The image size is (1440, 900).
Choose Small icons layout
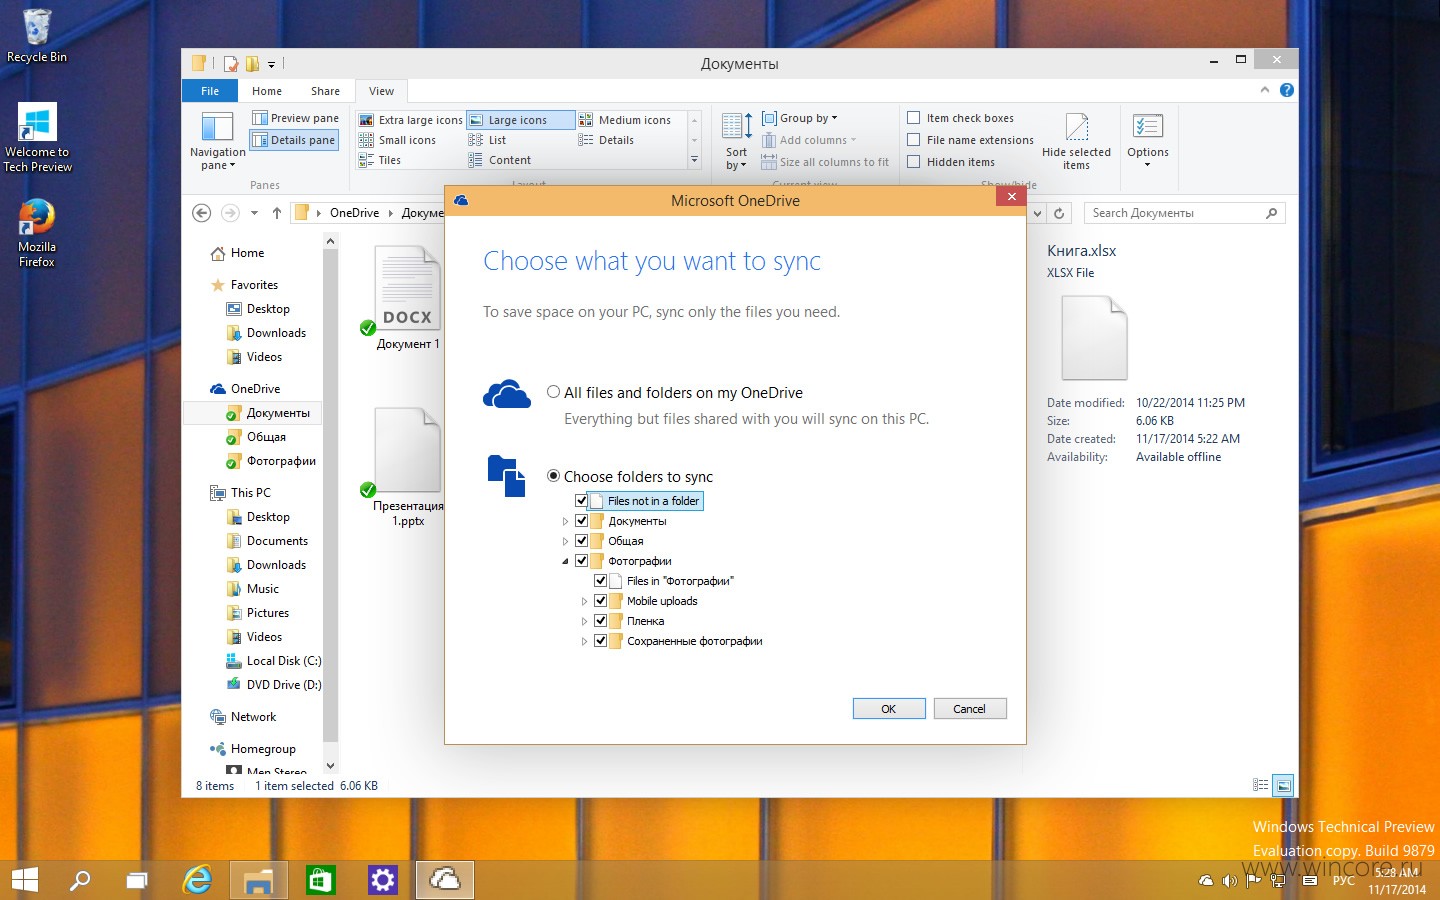[x=398, y=140]
